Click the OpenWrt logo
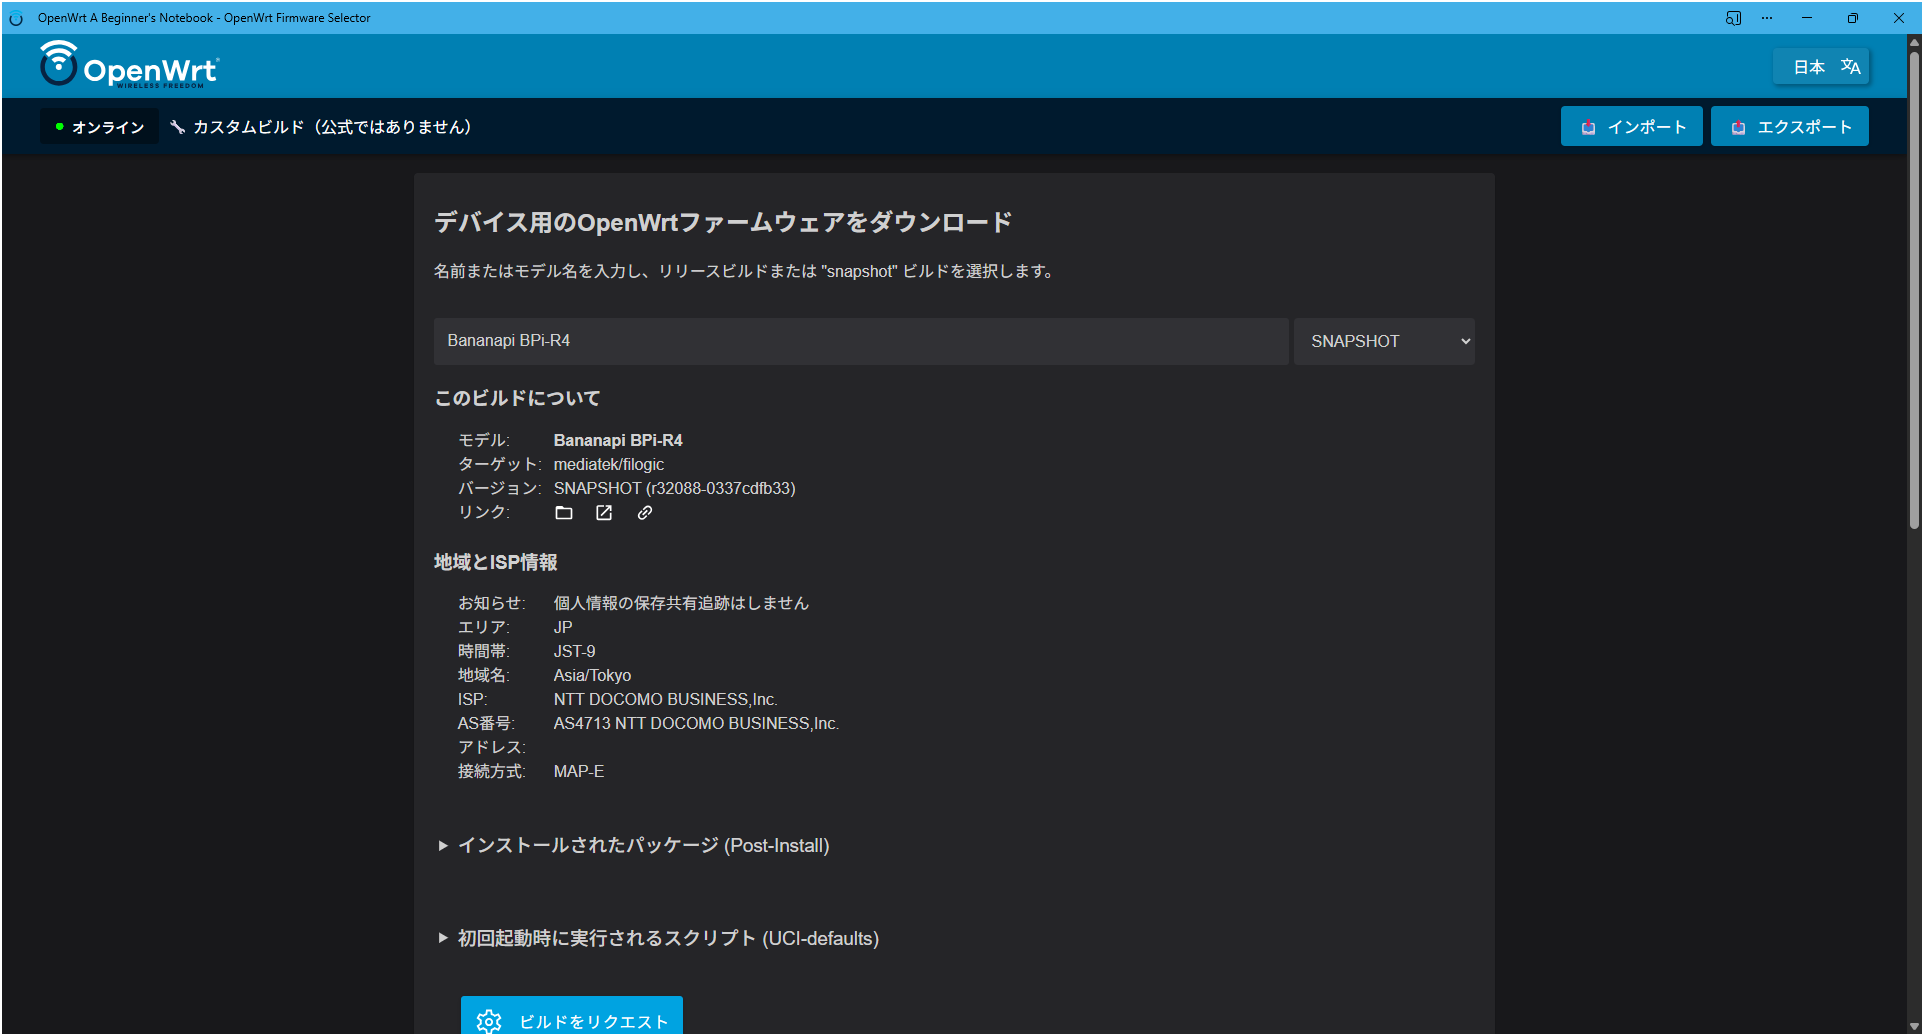 pos(129,65)
